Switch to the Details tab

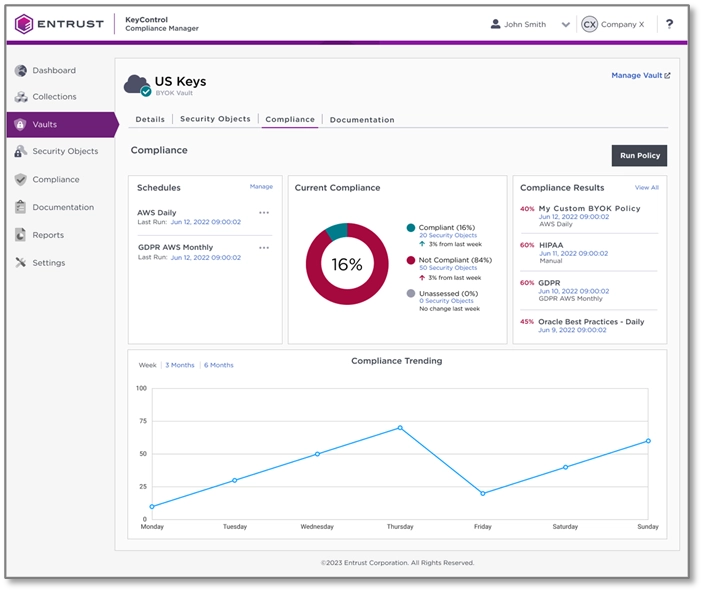pyautogui.click(x=150, y=119)
